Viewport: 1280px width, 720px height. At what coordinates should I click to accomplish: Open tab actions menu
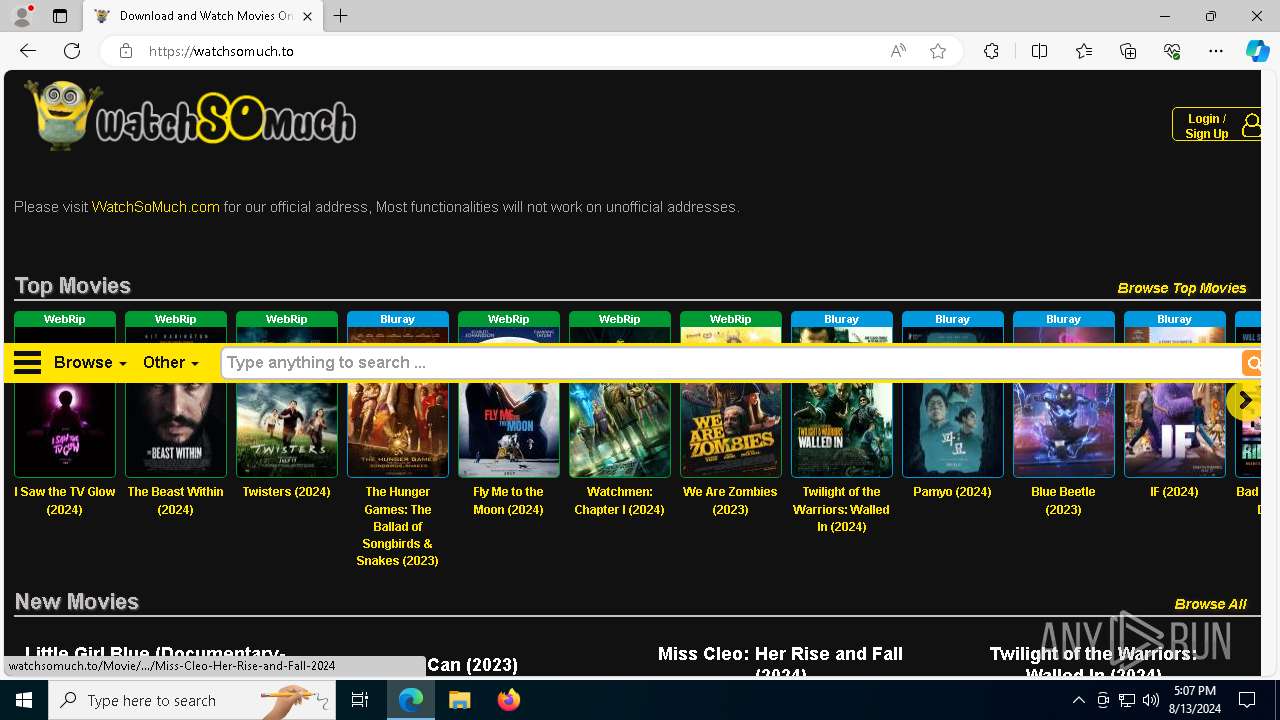coord(60,16)
